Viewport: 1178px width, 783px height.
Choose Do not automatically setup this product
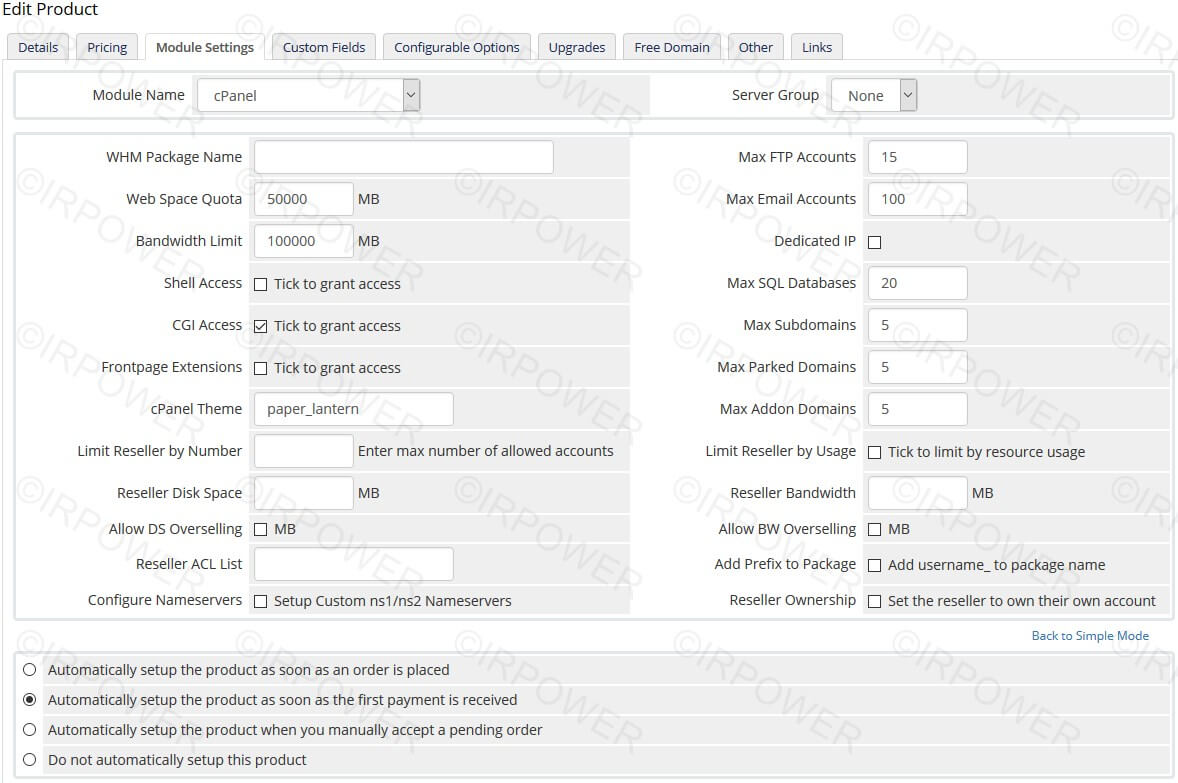[30, 760]
